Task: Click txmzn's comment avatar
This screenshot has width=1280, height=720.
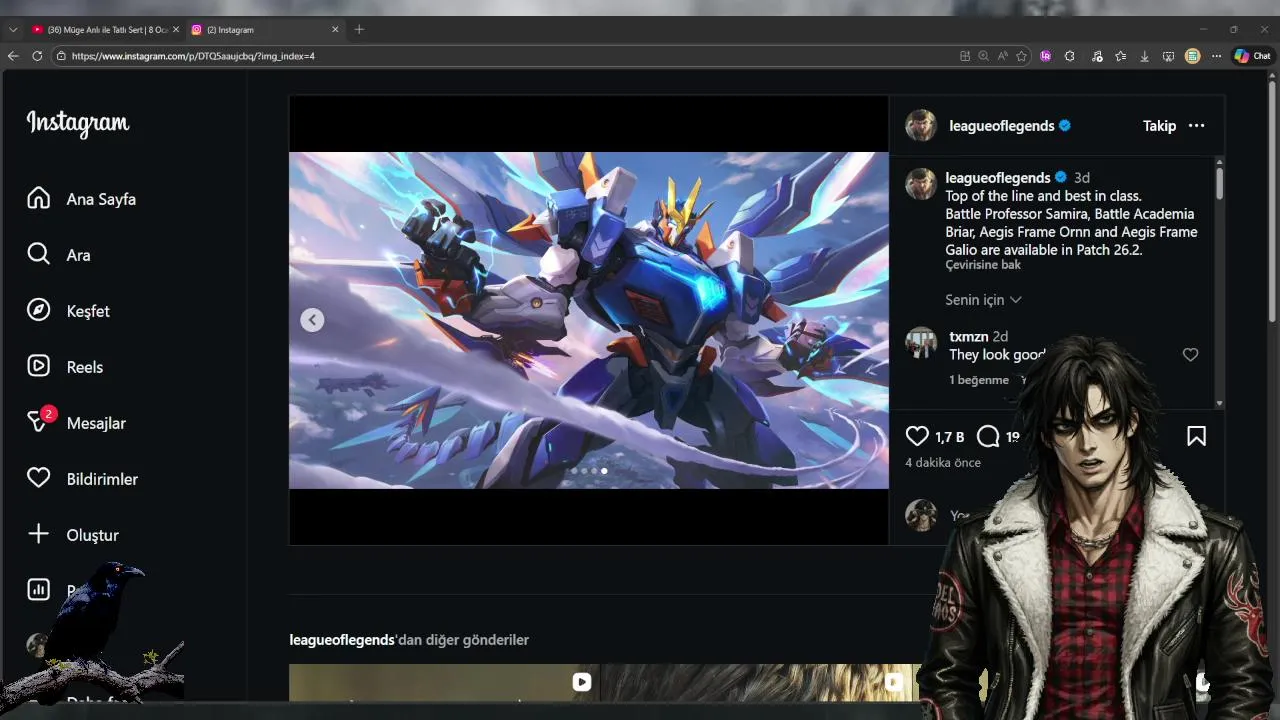Action: click(x=921, y=343)
